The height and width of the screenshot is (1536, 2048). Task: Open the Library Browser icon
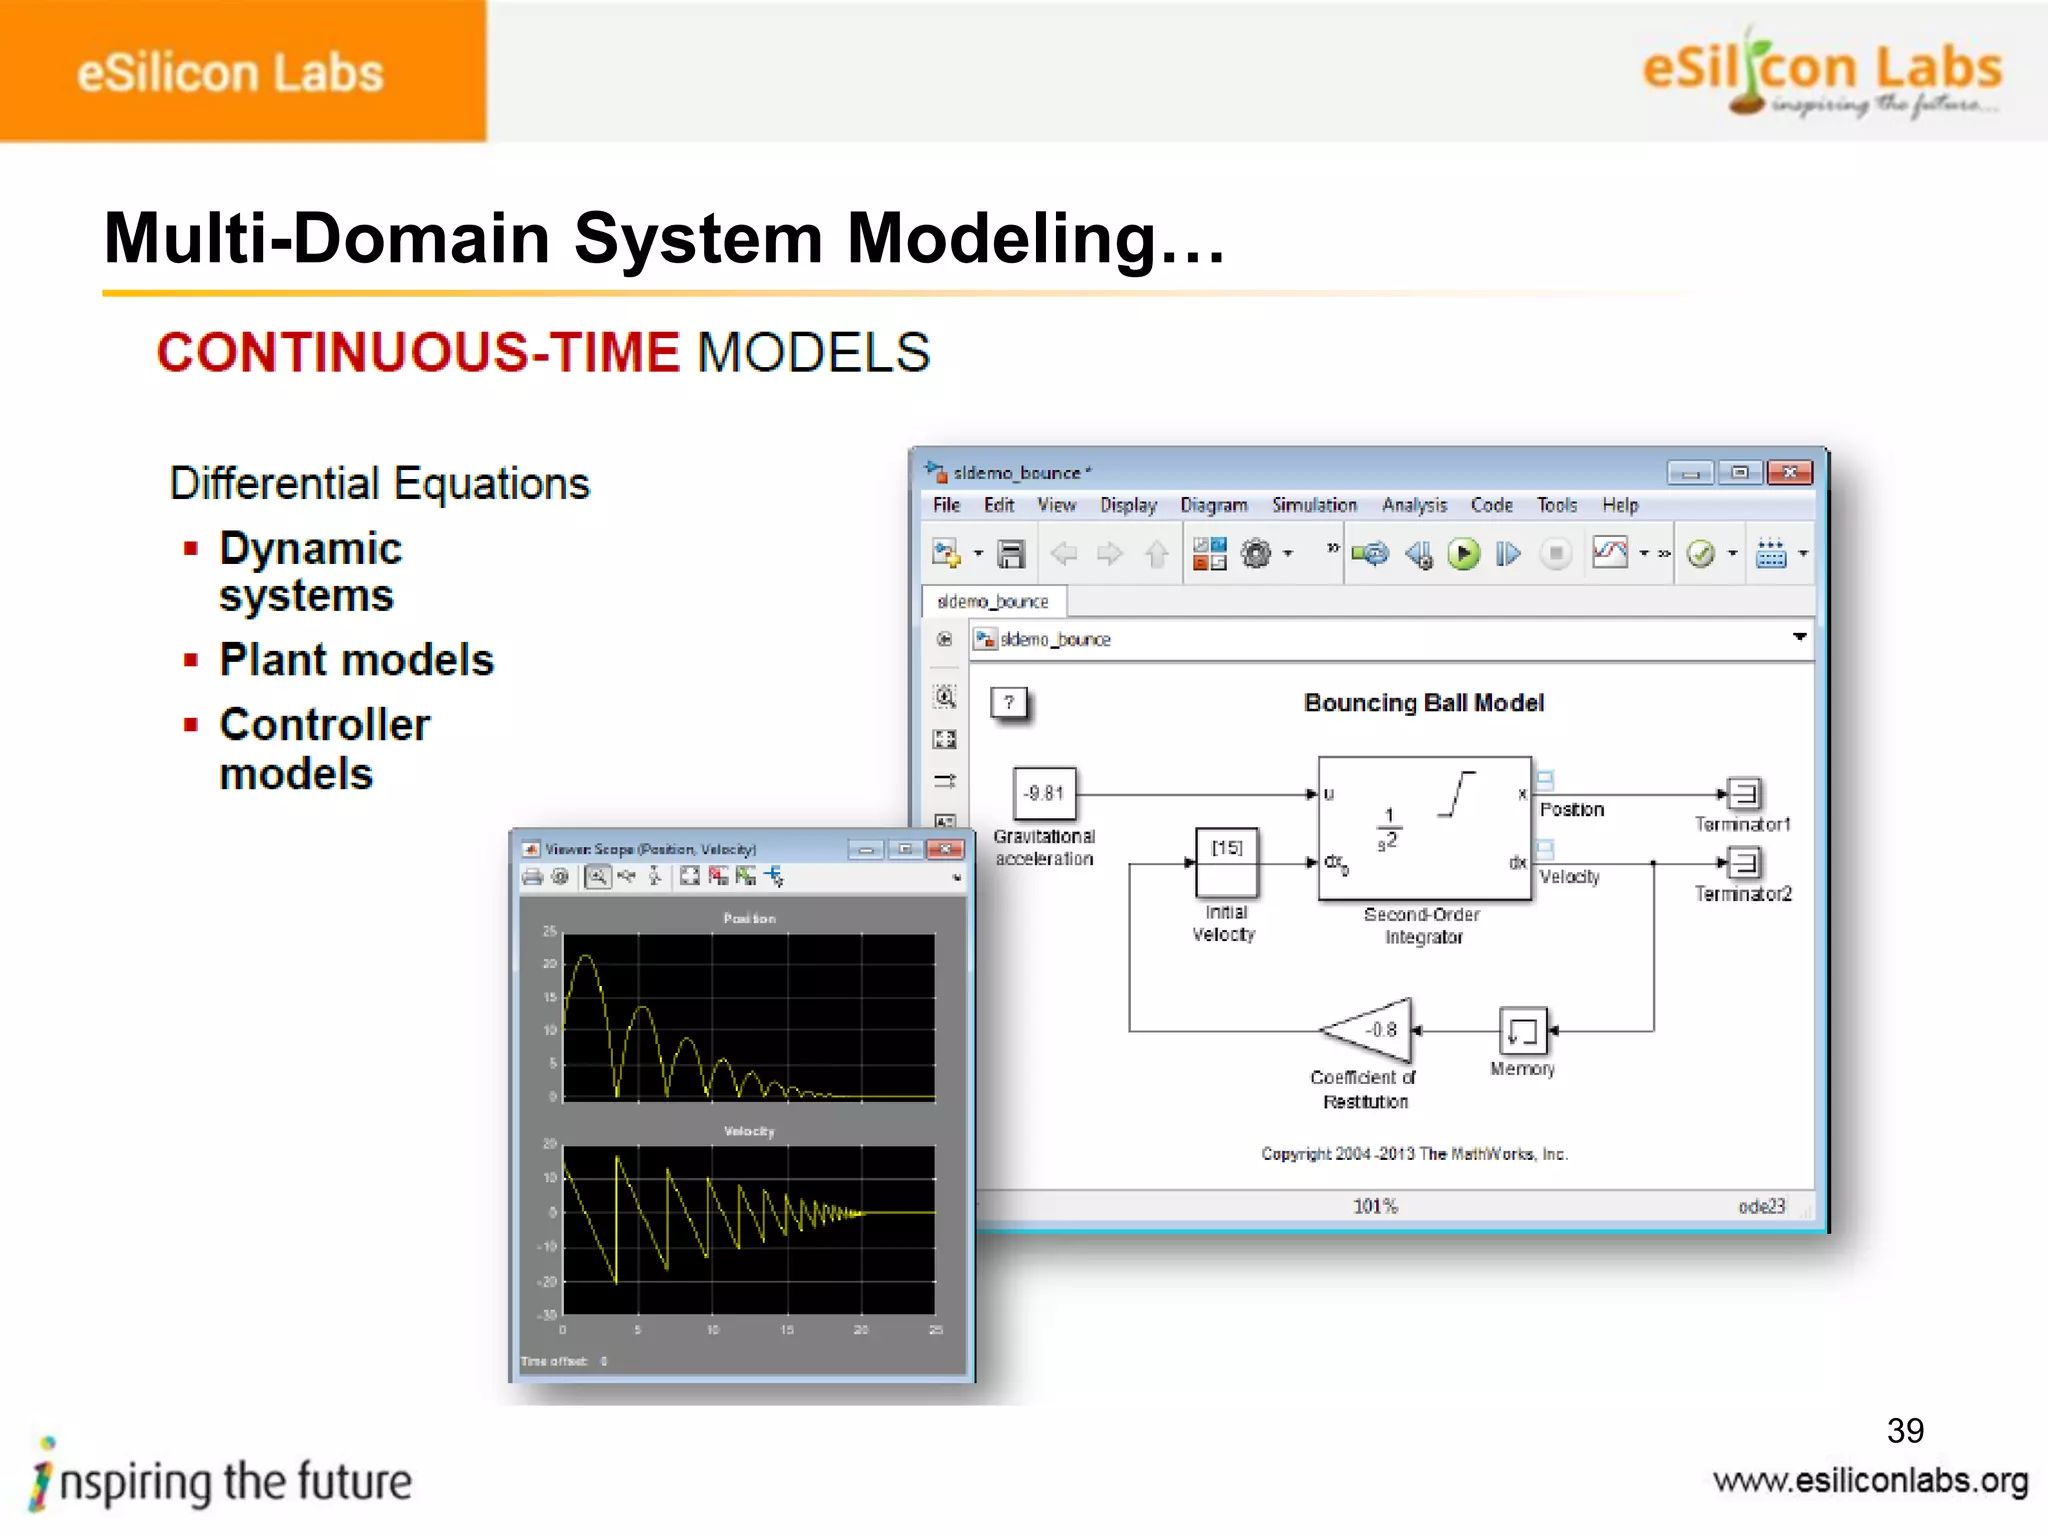pyautogui.click(x=1209, y=554)
